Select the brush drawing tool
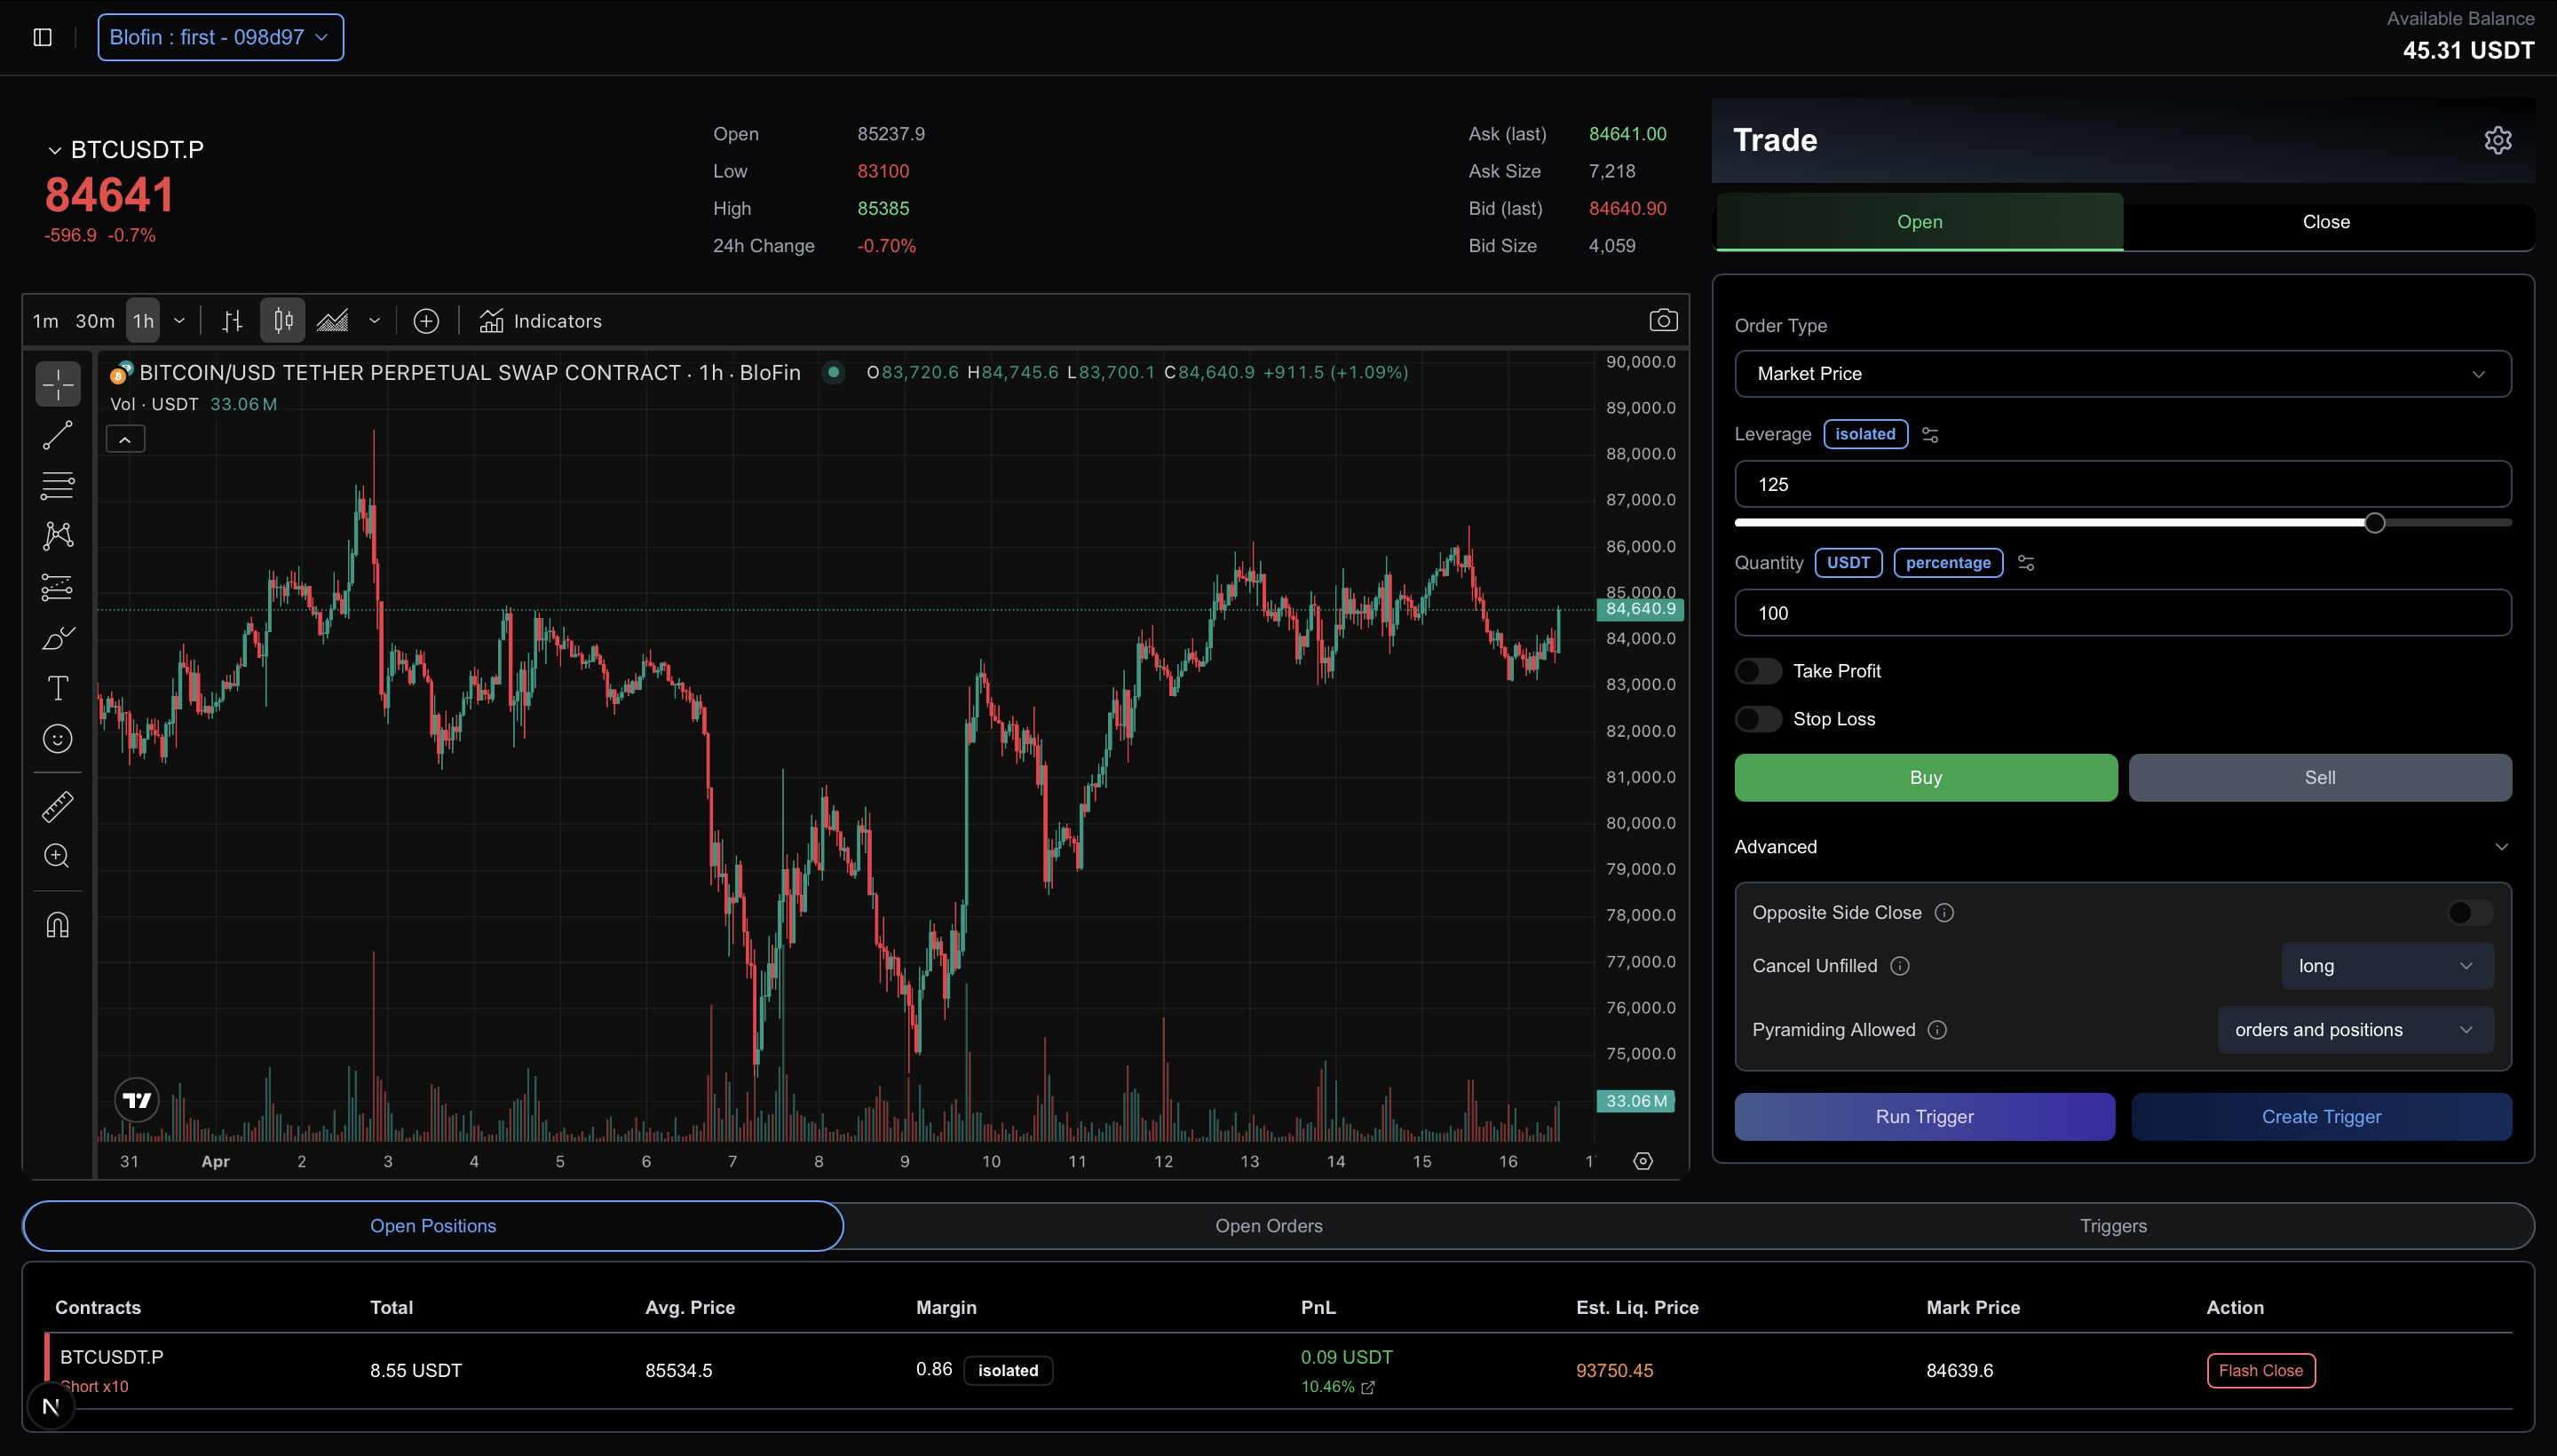The image size is (2557, 1456). pyautogui.click(x=58, y=637)
